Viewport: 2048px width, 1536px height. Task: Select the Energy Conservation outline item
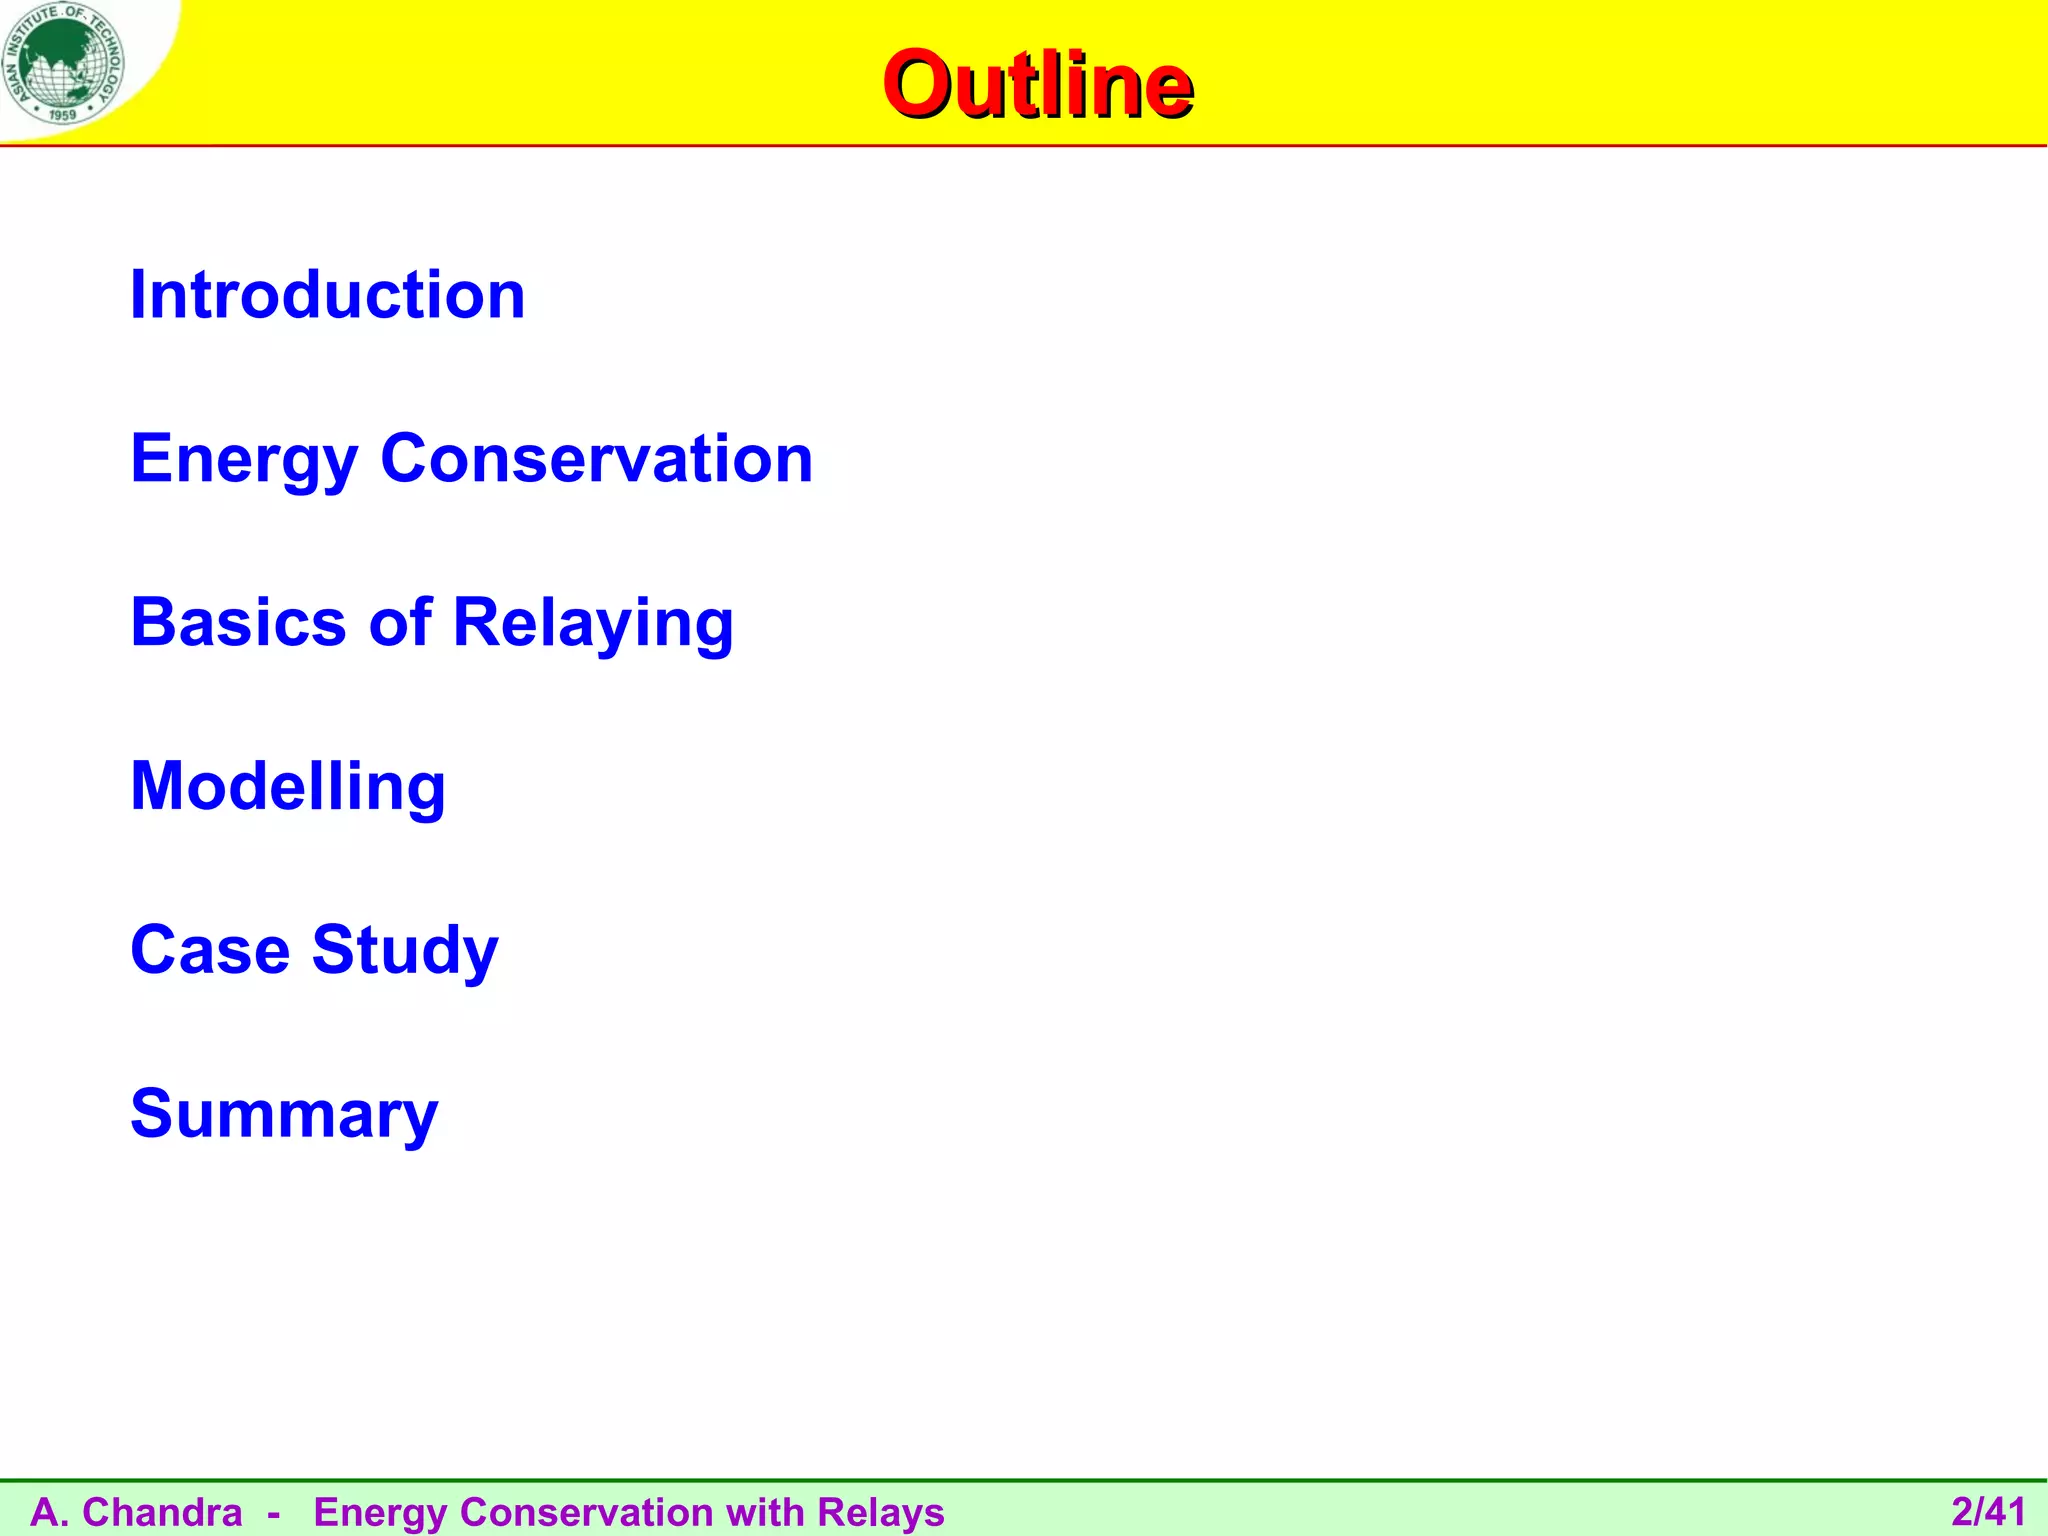click(x=471, y=459)
